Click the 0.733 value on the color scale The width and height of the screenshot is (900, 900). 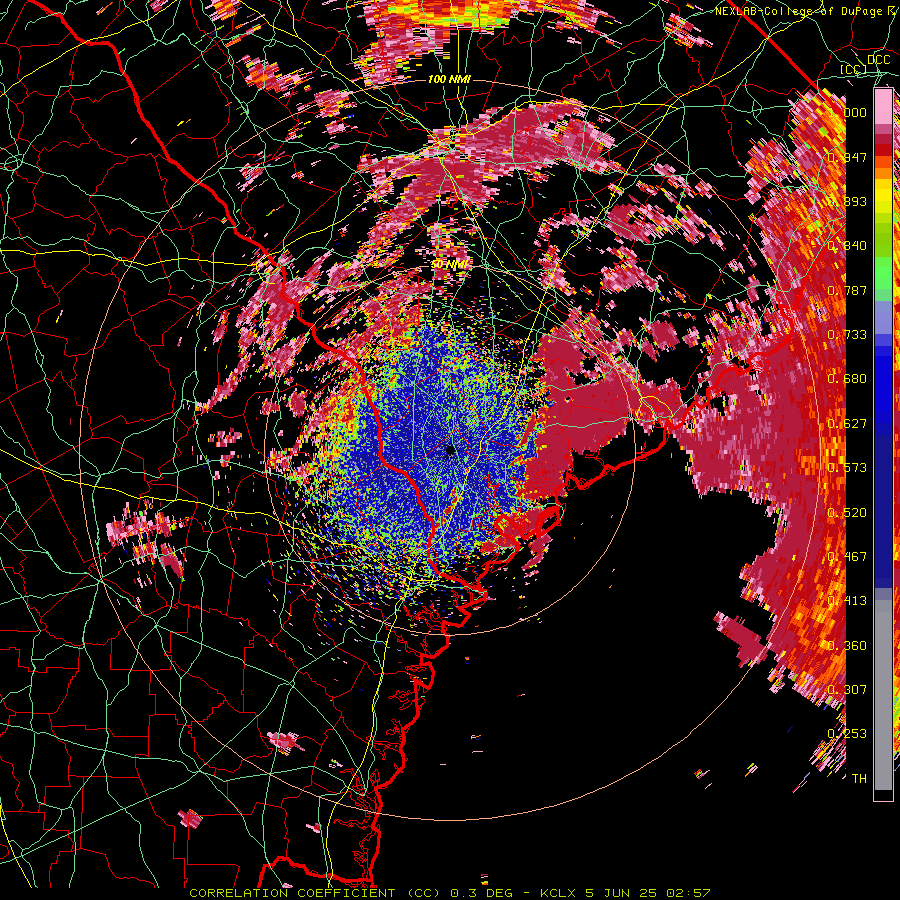(x=847, y=335)
